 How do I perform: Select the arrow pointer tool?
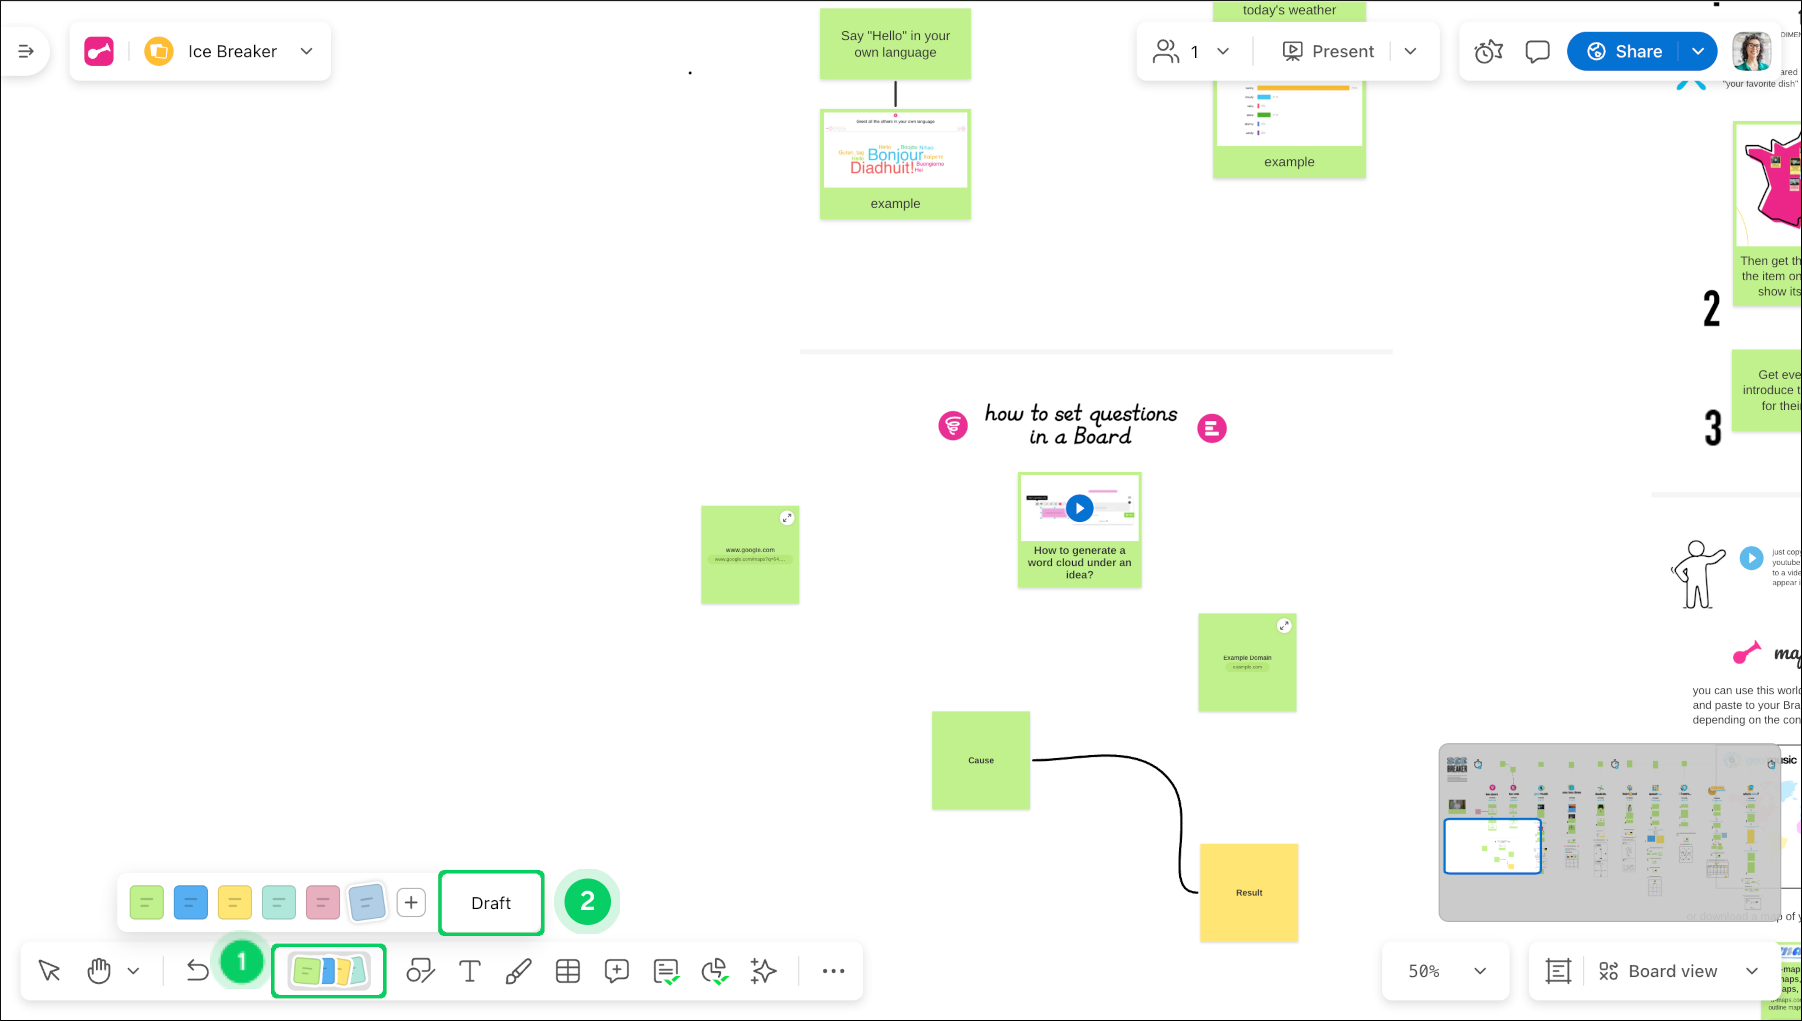49,971
